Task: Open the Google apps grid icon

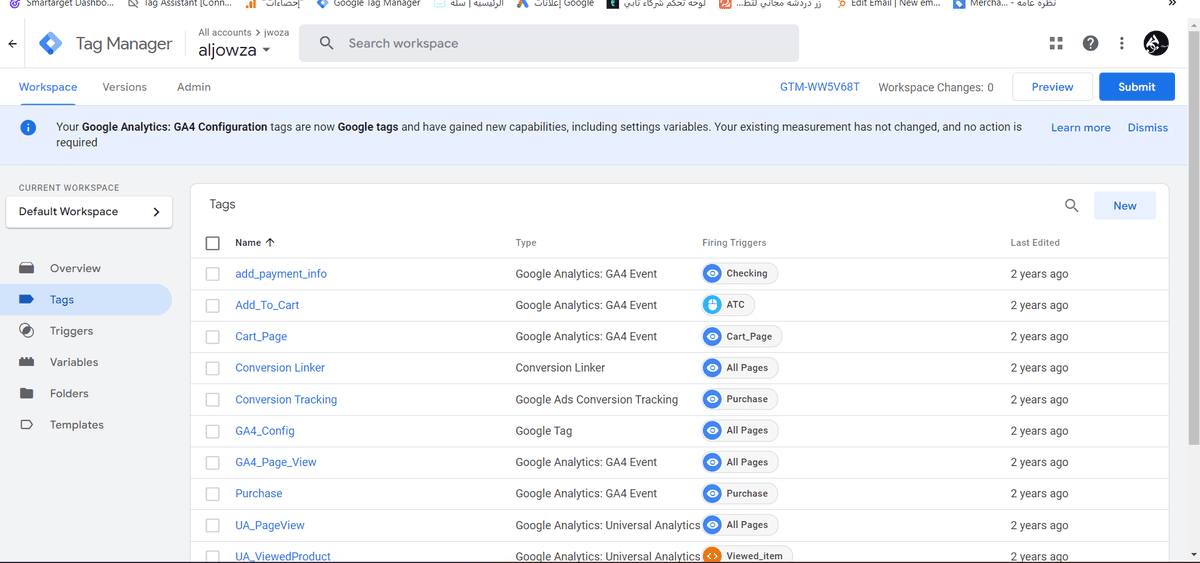Action: pyautogui.click(x=1056, y=43)
